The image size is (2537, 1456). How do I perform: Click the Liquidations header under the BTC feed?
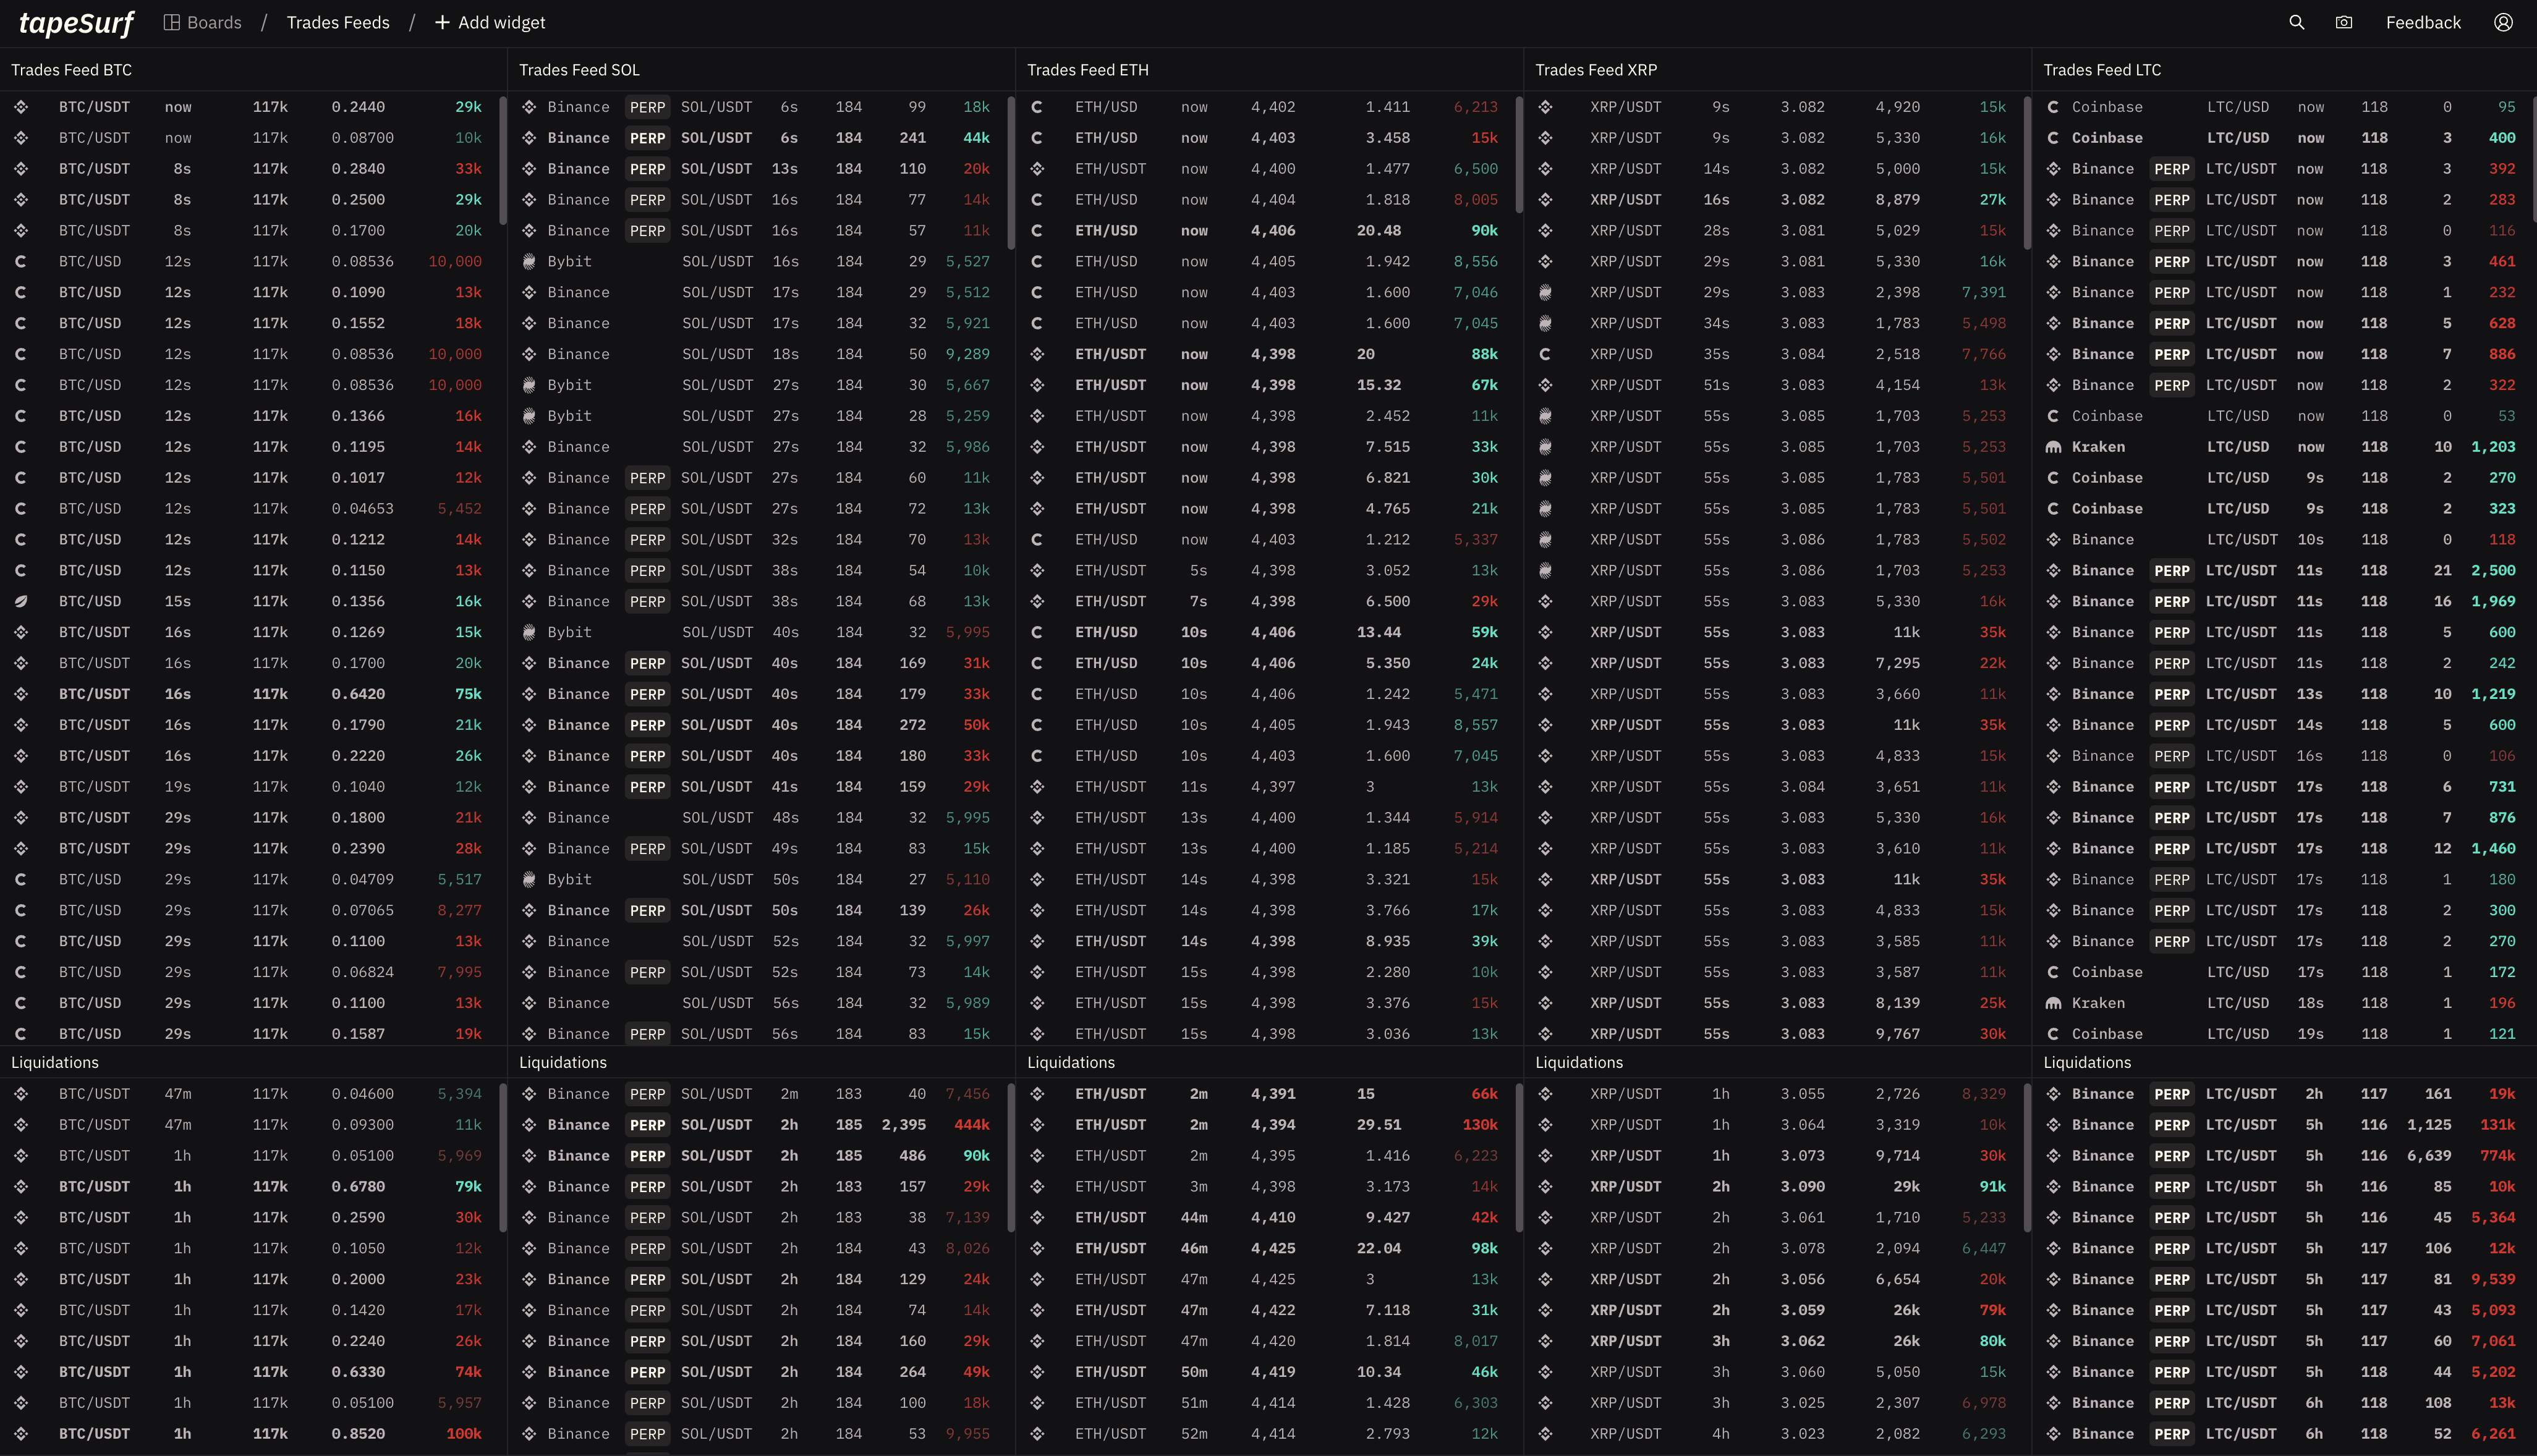click(55, 1062)
